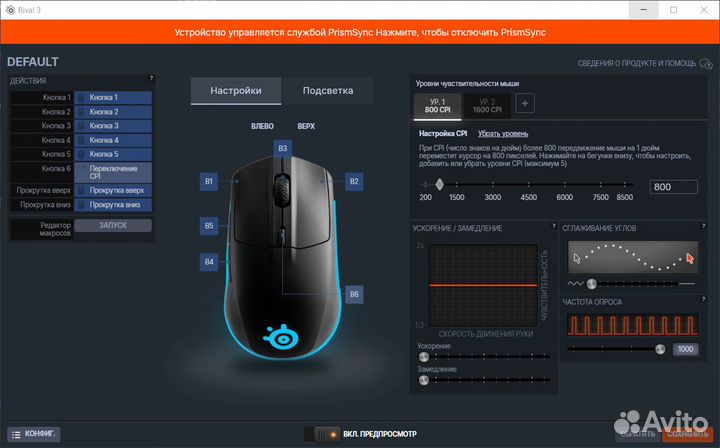Open the Кнопка 5 action dropdown
Image resolution: width=720 pixels, height=448 pixels.
pos(113,154)
